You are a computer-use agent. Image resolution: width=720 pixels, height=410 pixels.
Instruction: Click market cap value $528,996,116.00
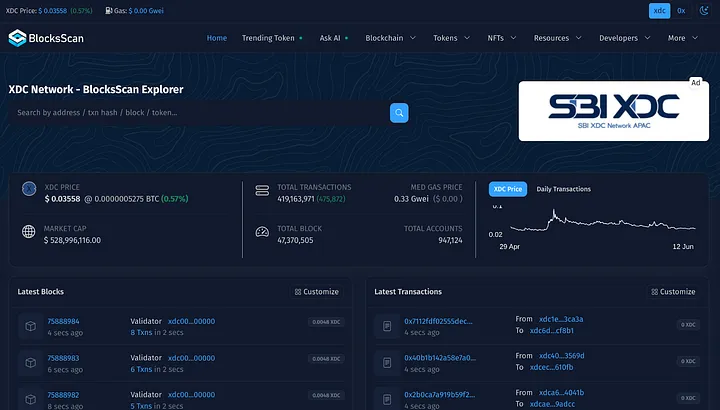[73, 240]
